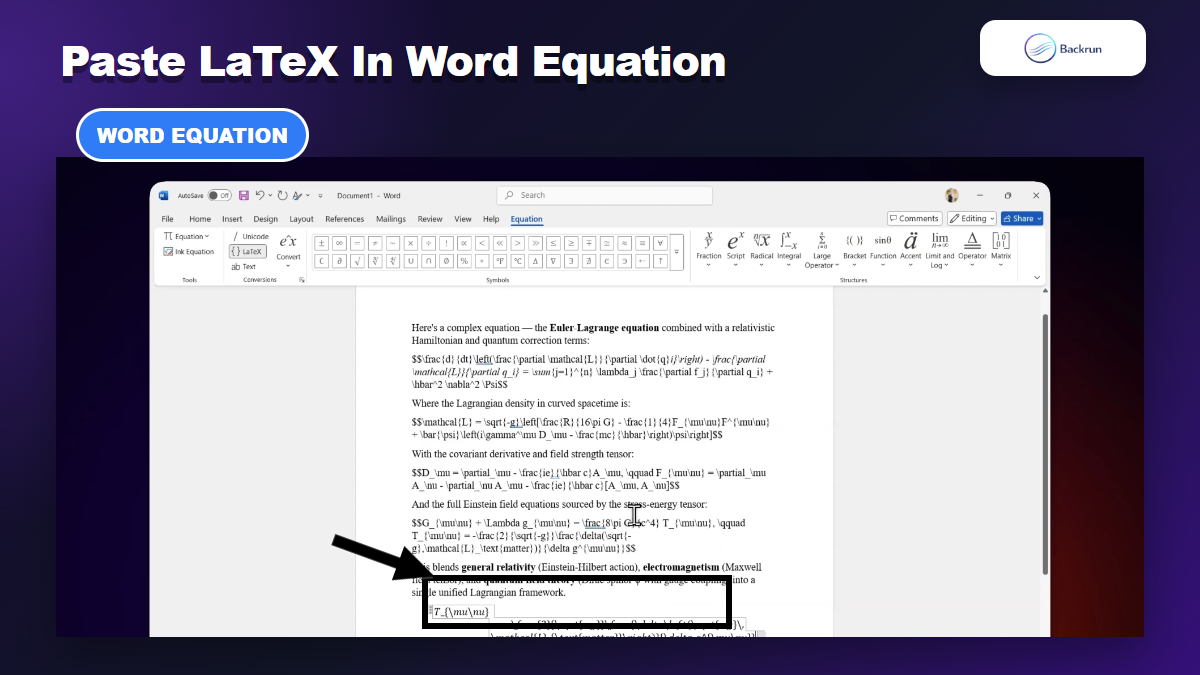Insert the union symbol

411,261
